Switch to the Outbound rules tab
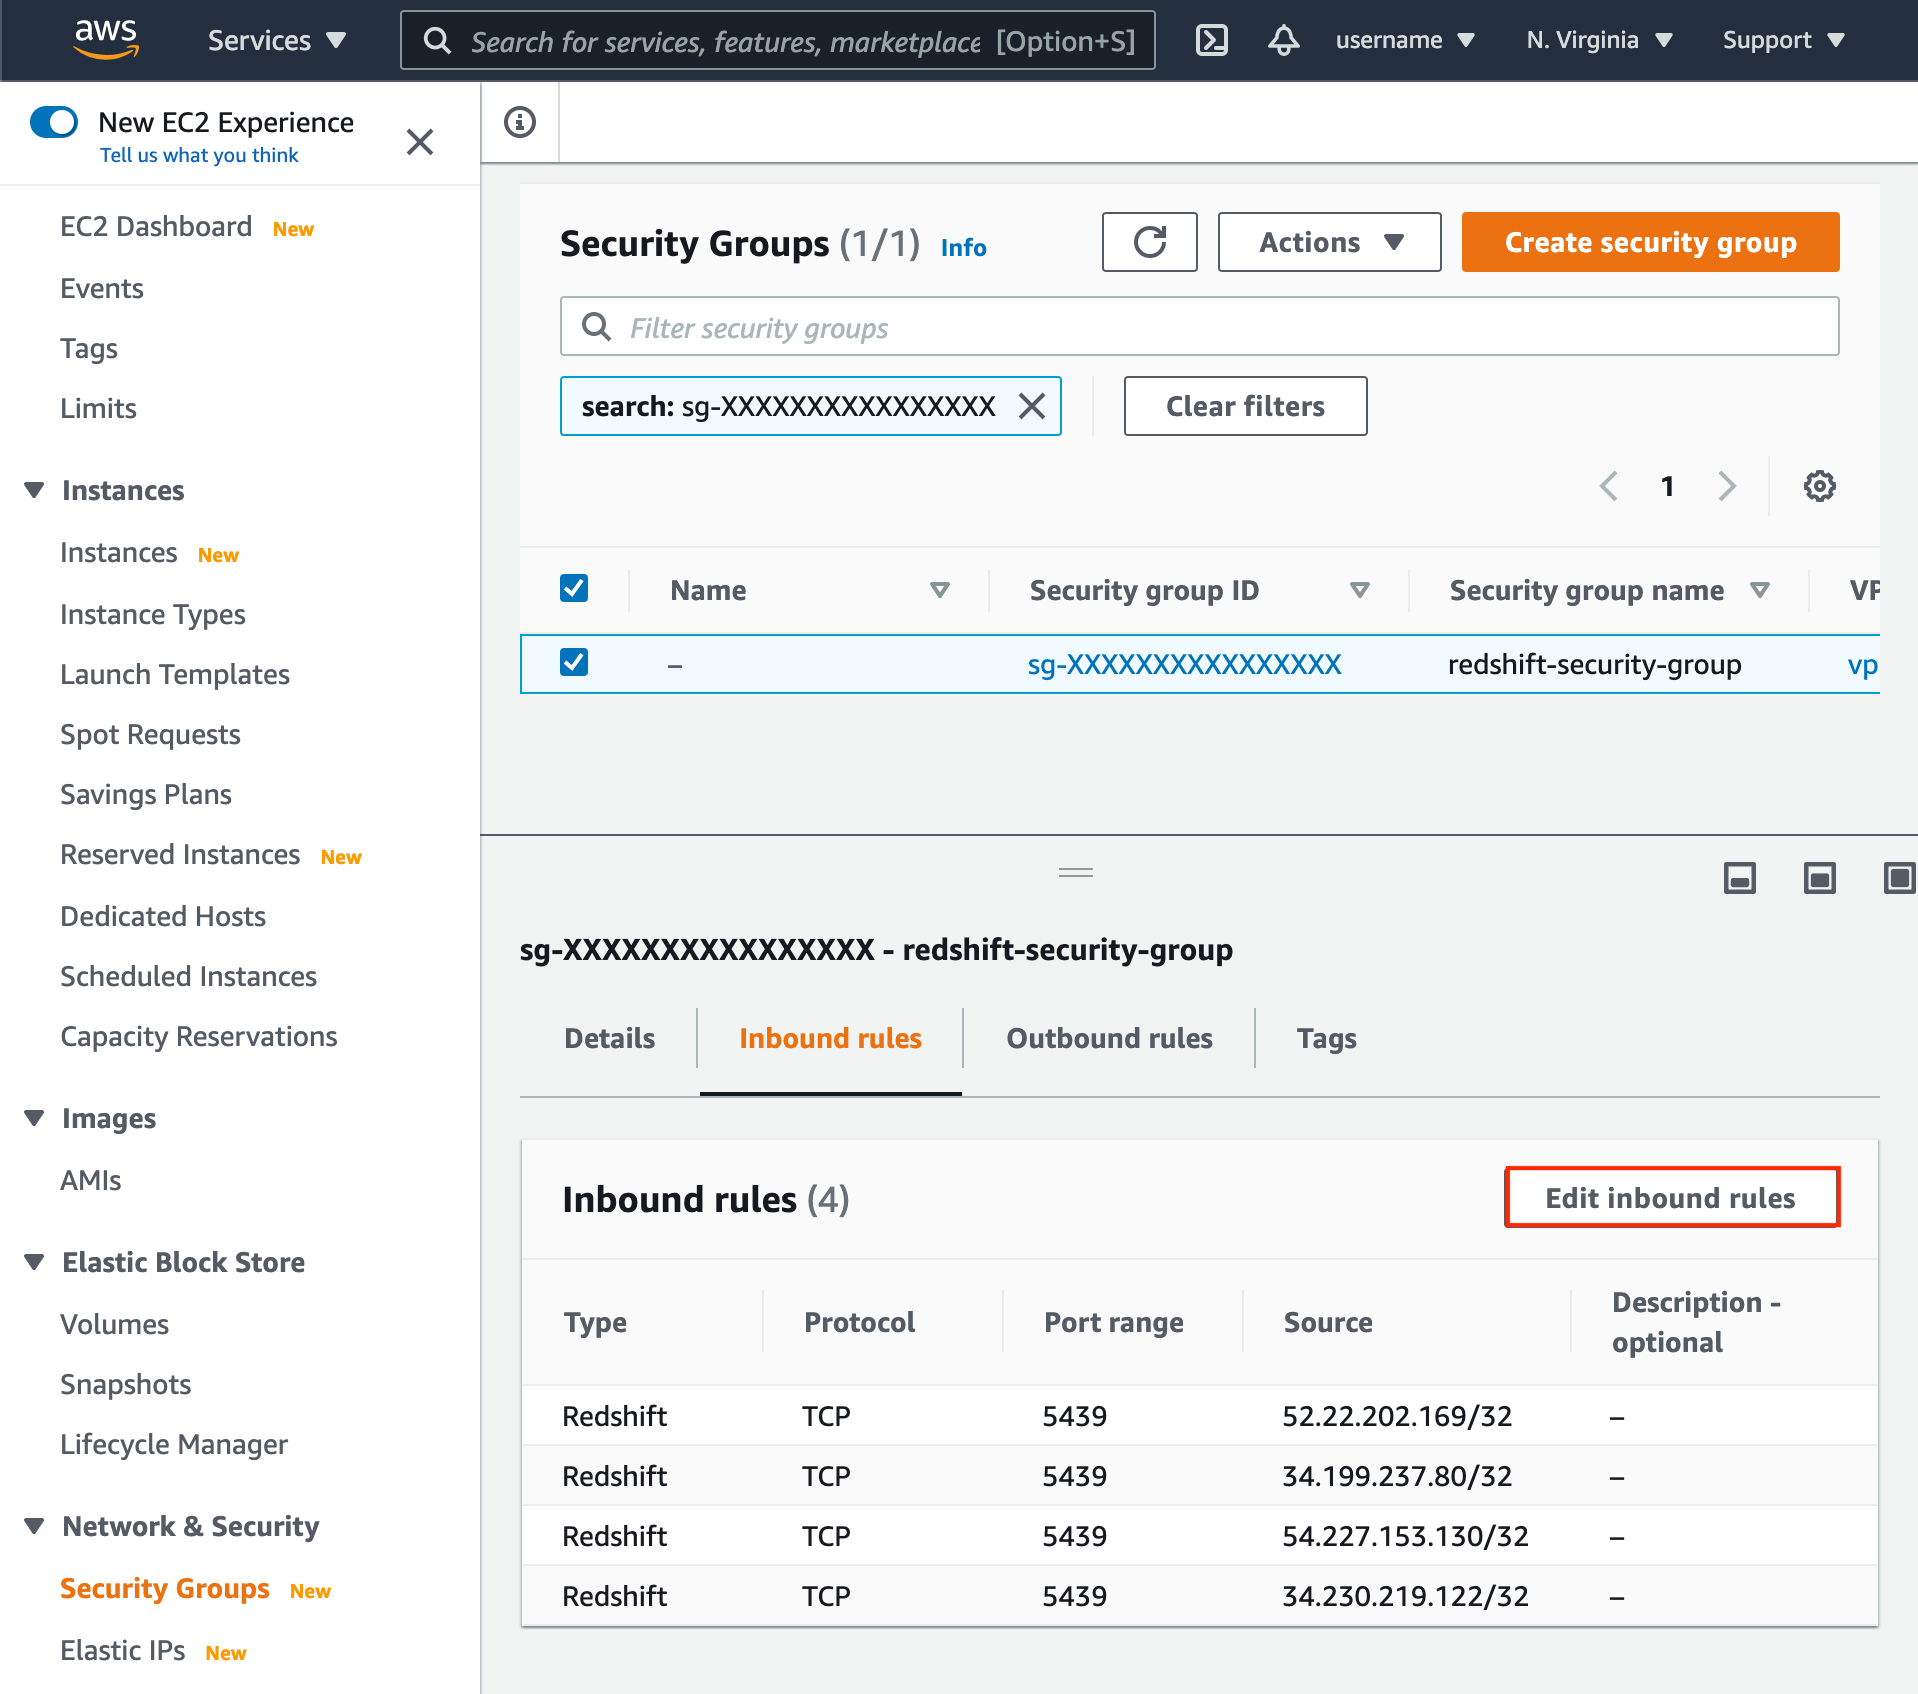The image size is (1918, 1694). [1109, 1038]
